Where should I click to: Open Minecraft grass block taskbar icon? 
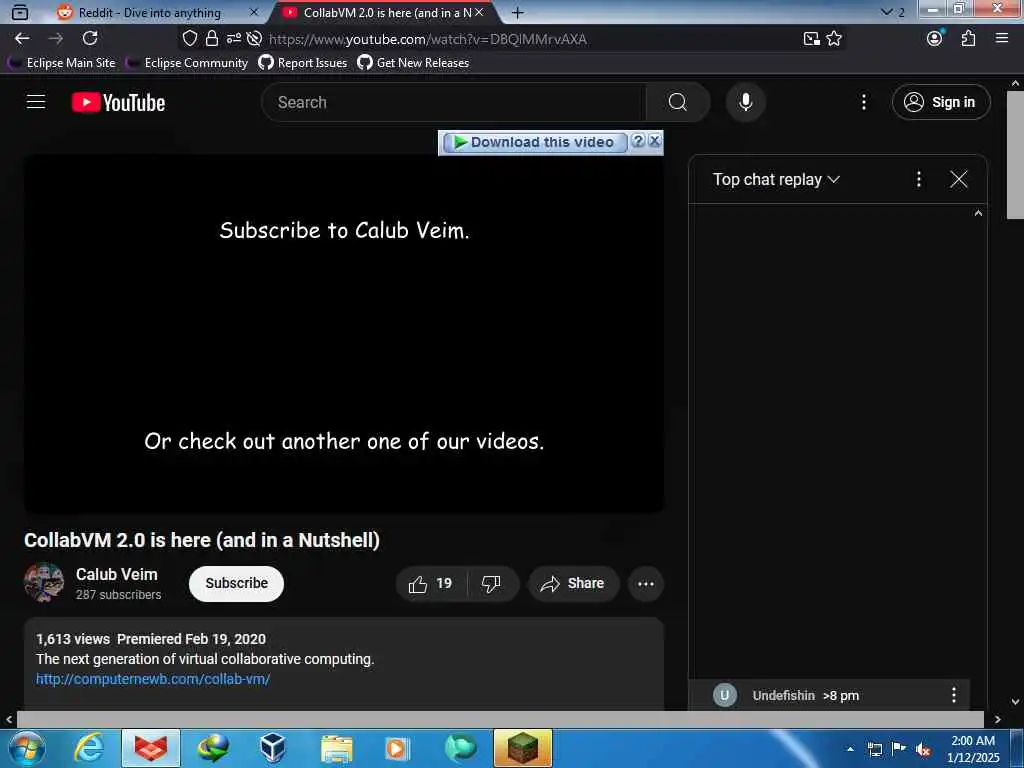coord(522,748)
